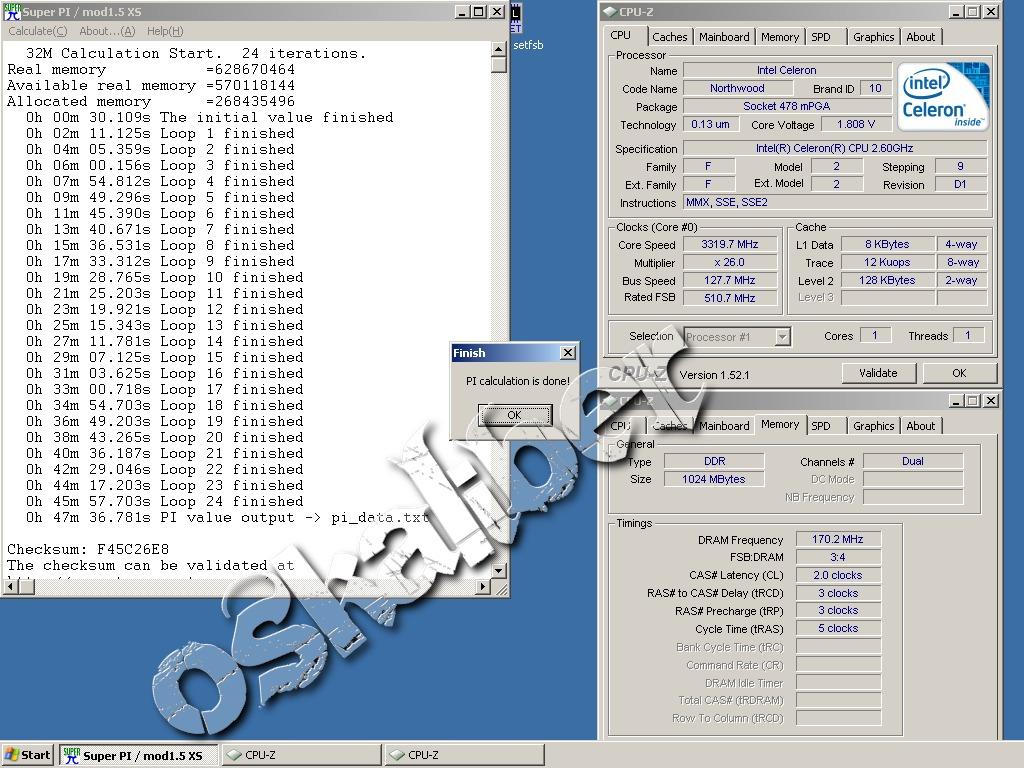Click the Multiplier x 26.0 value
The image size is (1024, 768).
(730, 263)
